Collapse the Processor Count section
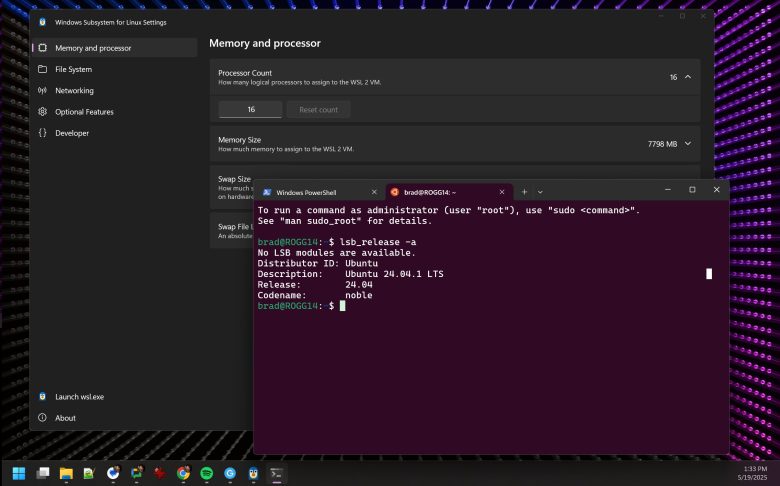The image size is (780, 486). (688, 77)
